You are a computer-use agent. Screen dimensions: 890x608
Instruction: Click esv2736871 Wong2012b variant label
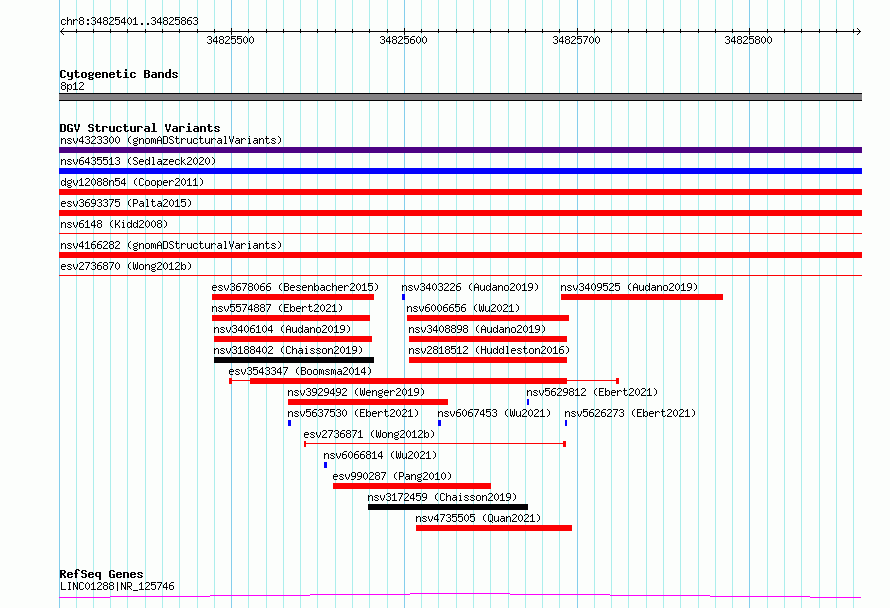(x=369, y=434)
